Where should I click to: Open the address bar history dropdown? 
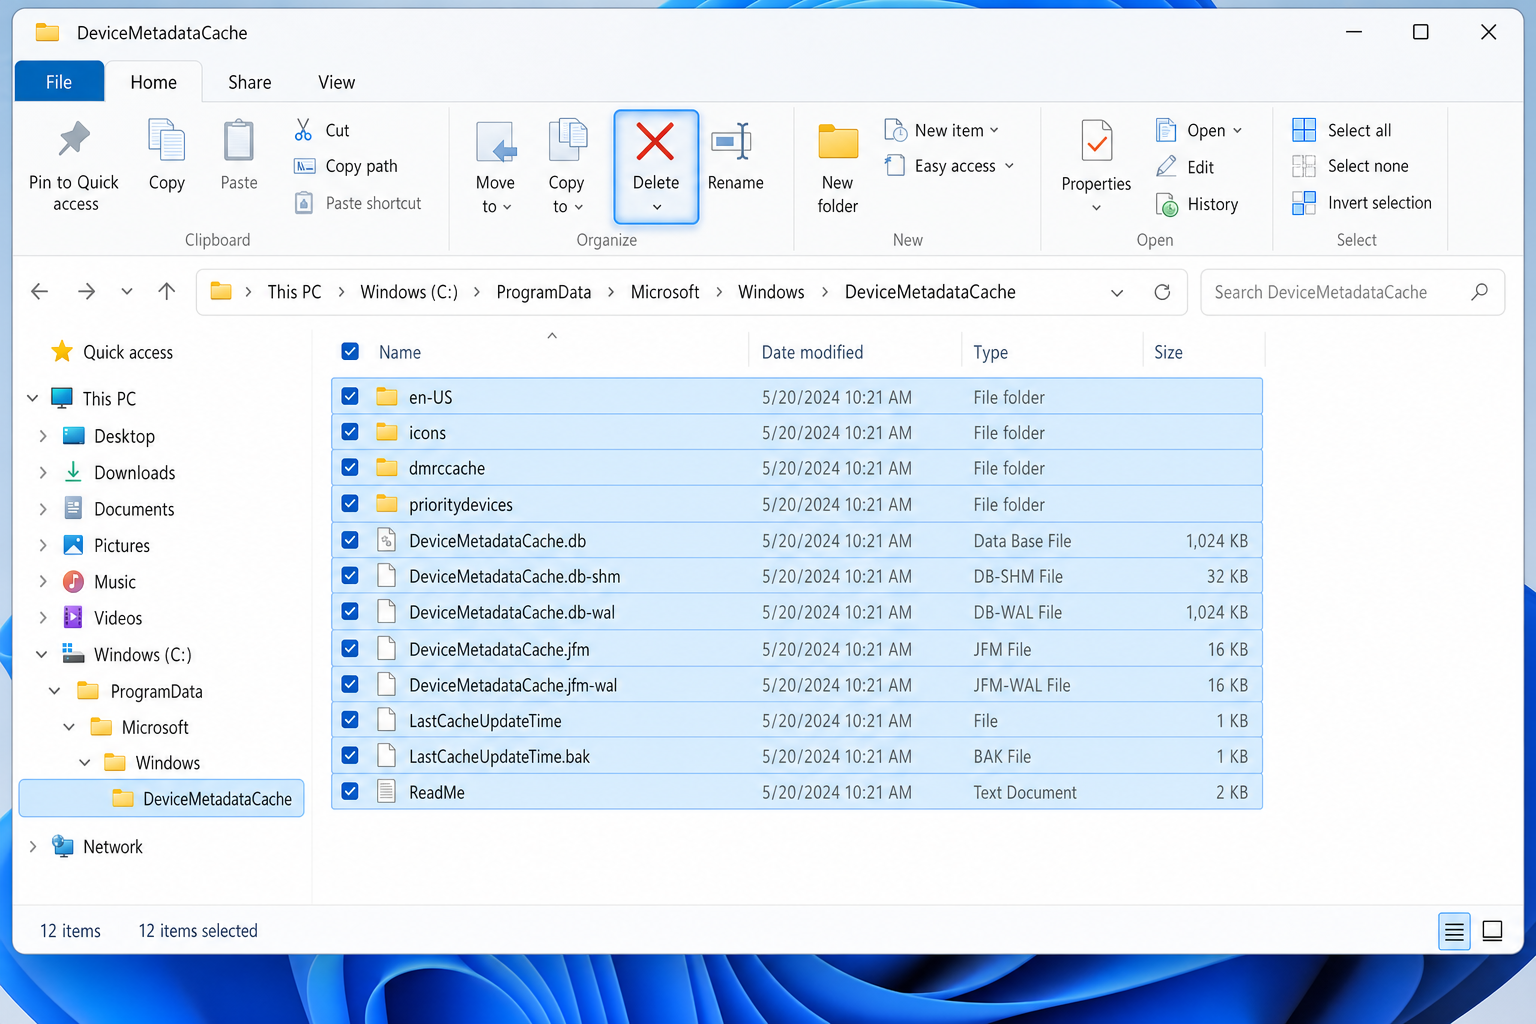coord(1117,292)
